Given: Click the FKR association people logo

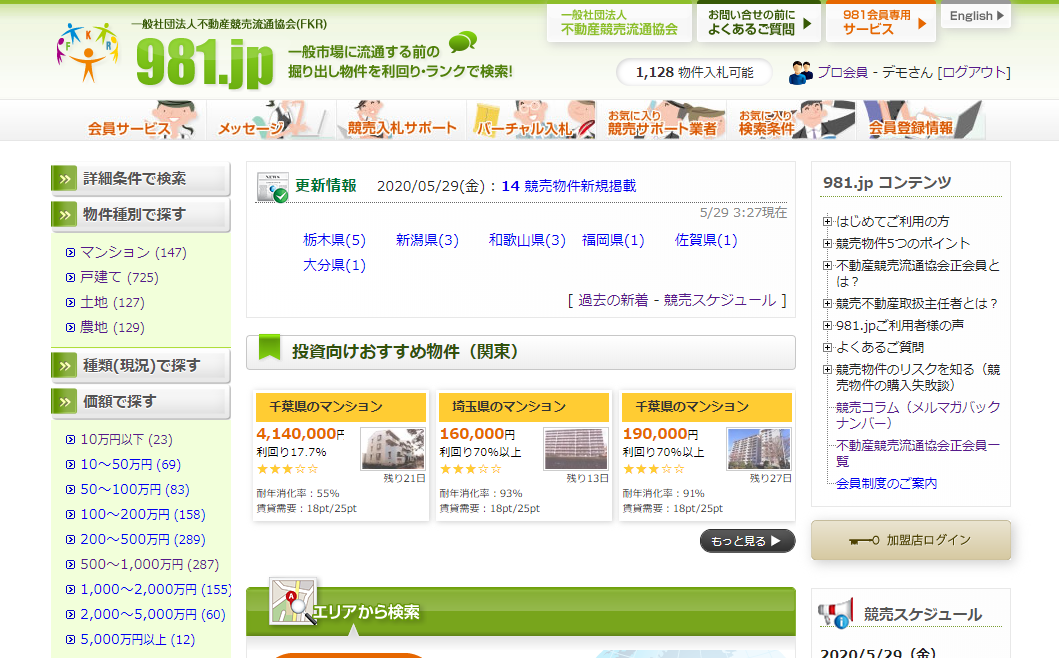Looking at the screenshot, I should (x=88, y=52).
